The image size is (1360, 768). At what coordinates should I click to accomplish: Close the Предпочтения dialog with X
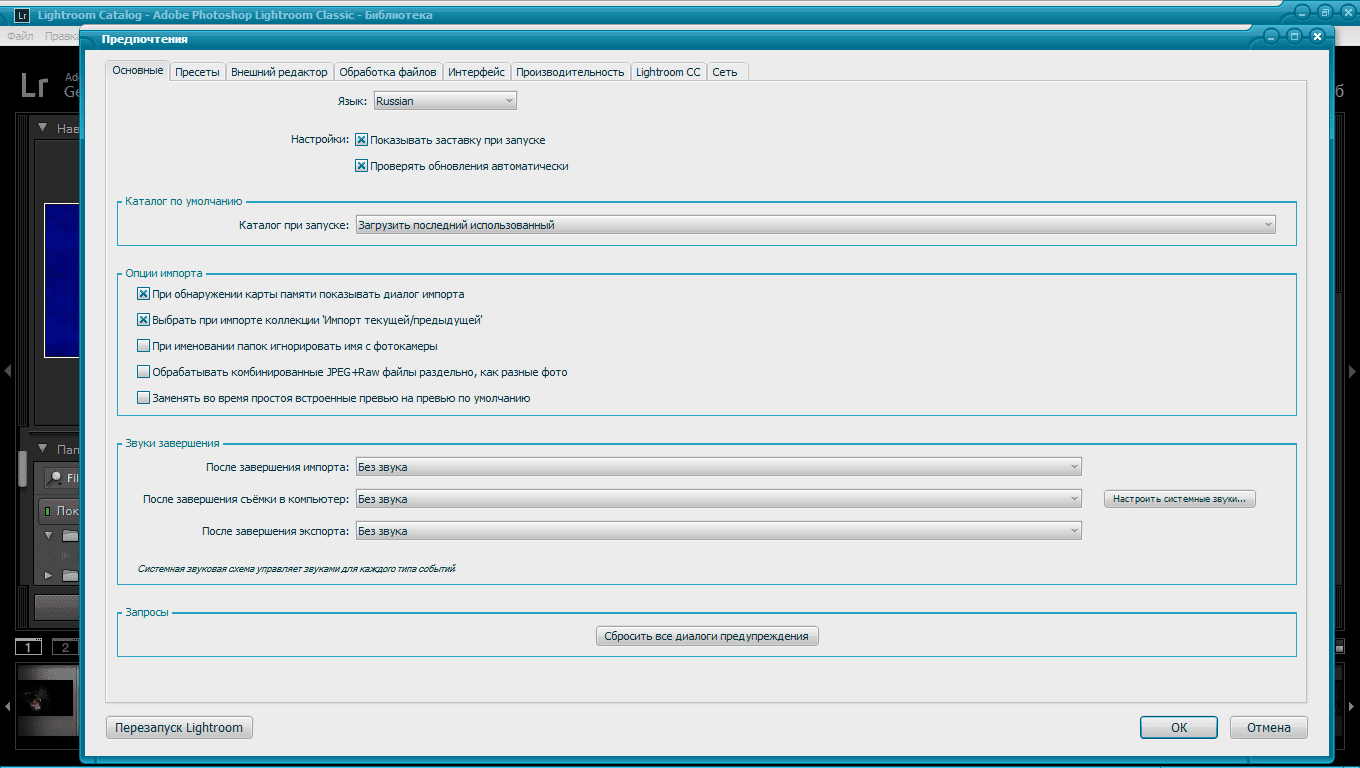tap(1317, 36)
